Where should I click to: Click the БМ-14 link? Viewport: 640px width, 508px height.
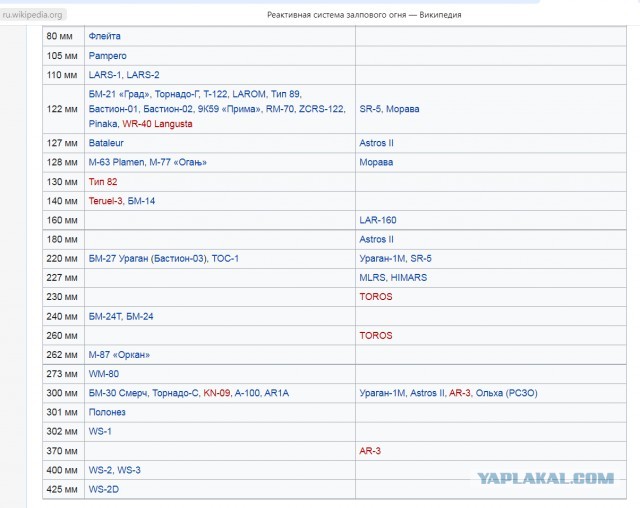point(141,201)
